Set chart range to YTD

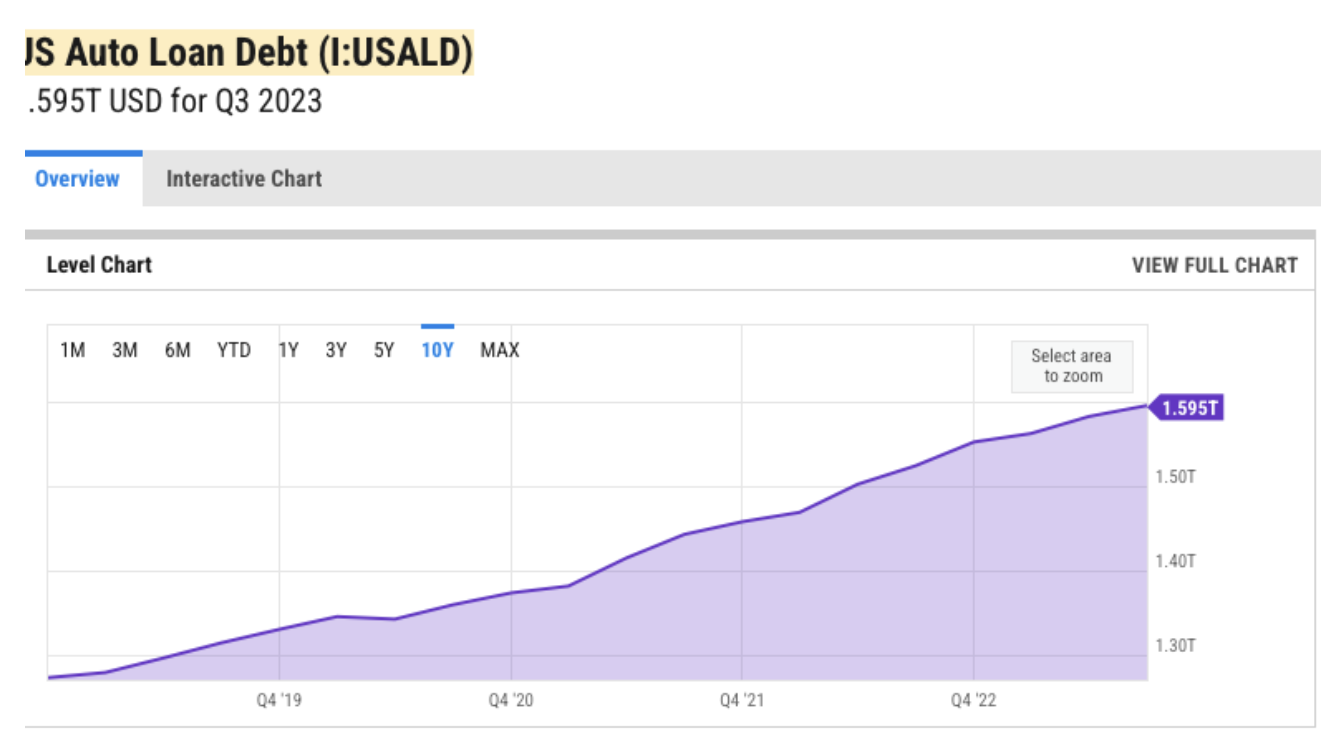click(x=234, y=350)
